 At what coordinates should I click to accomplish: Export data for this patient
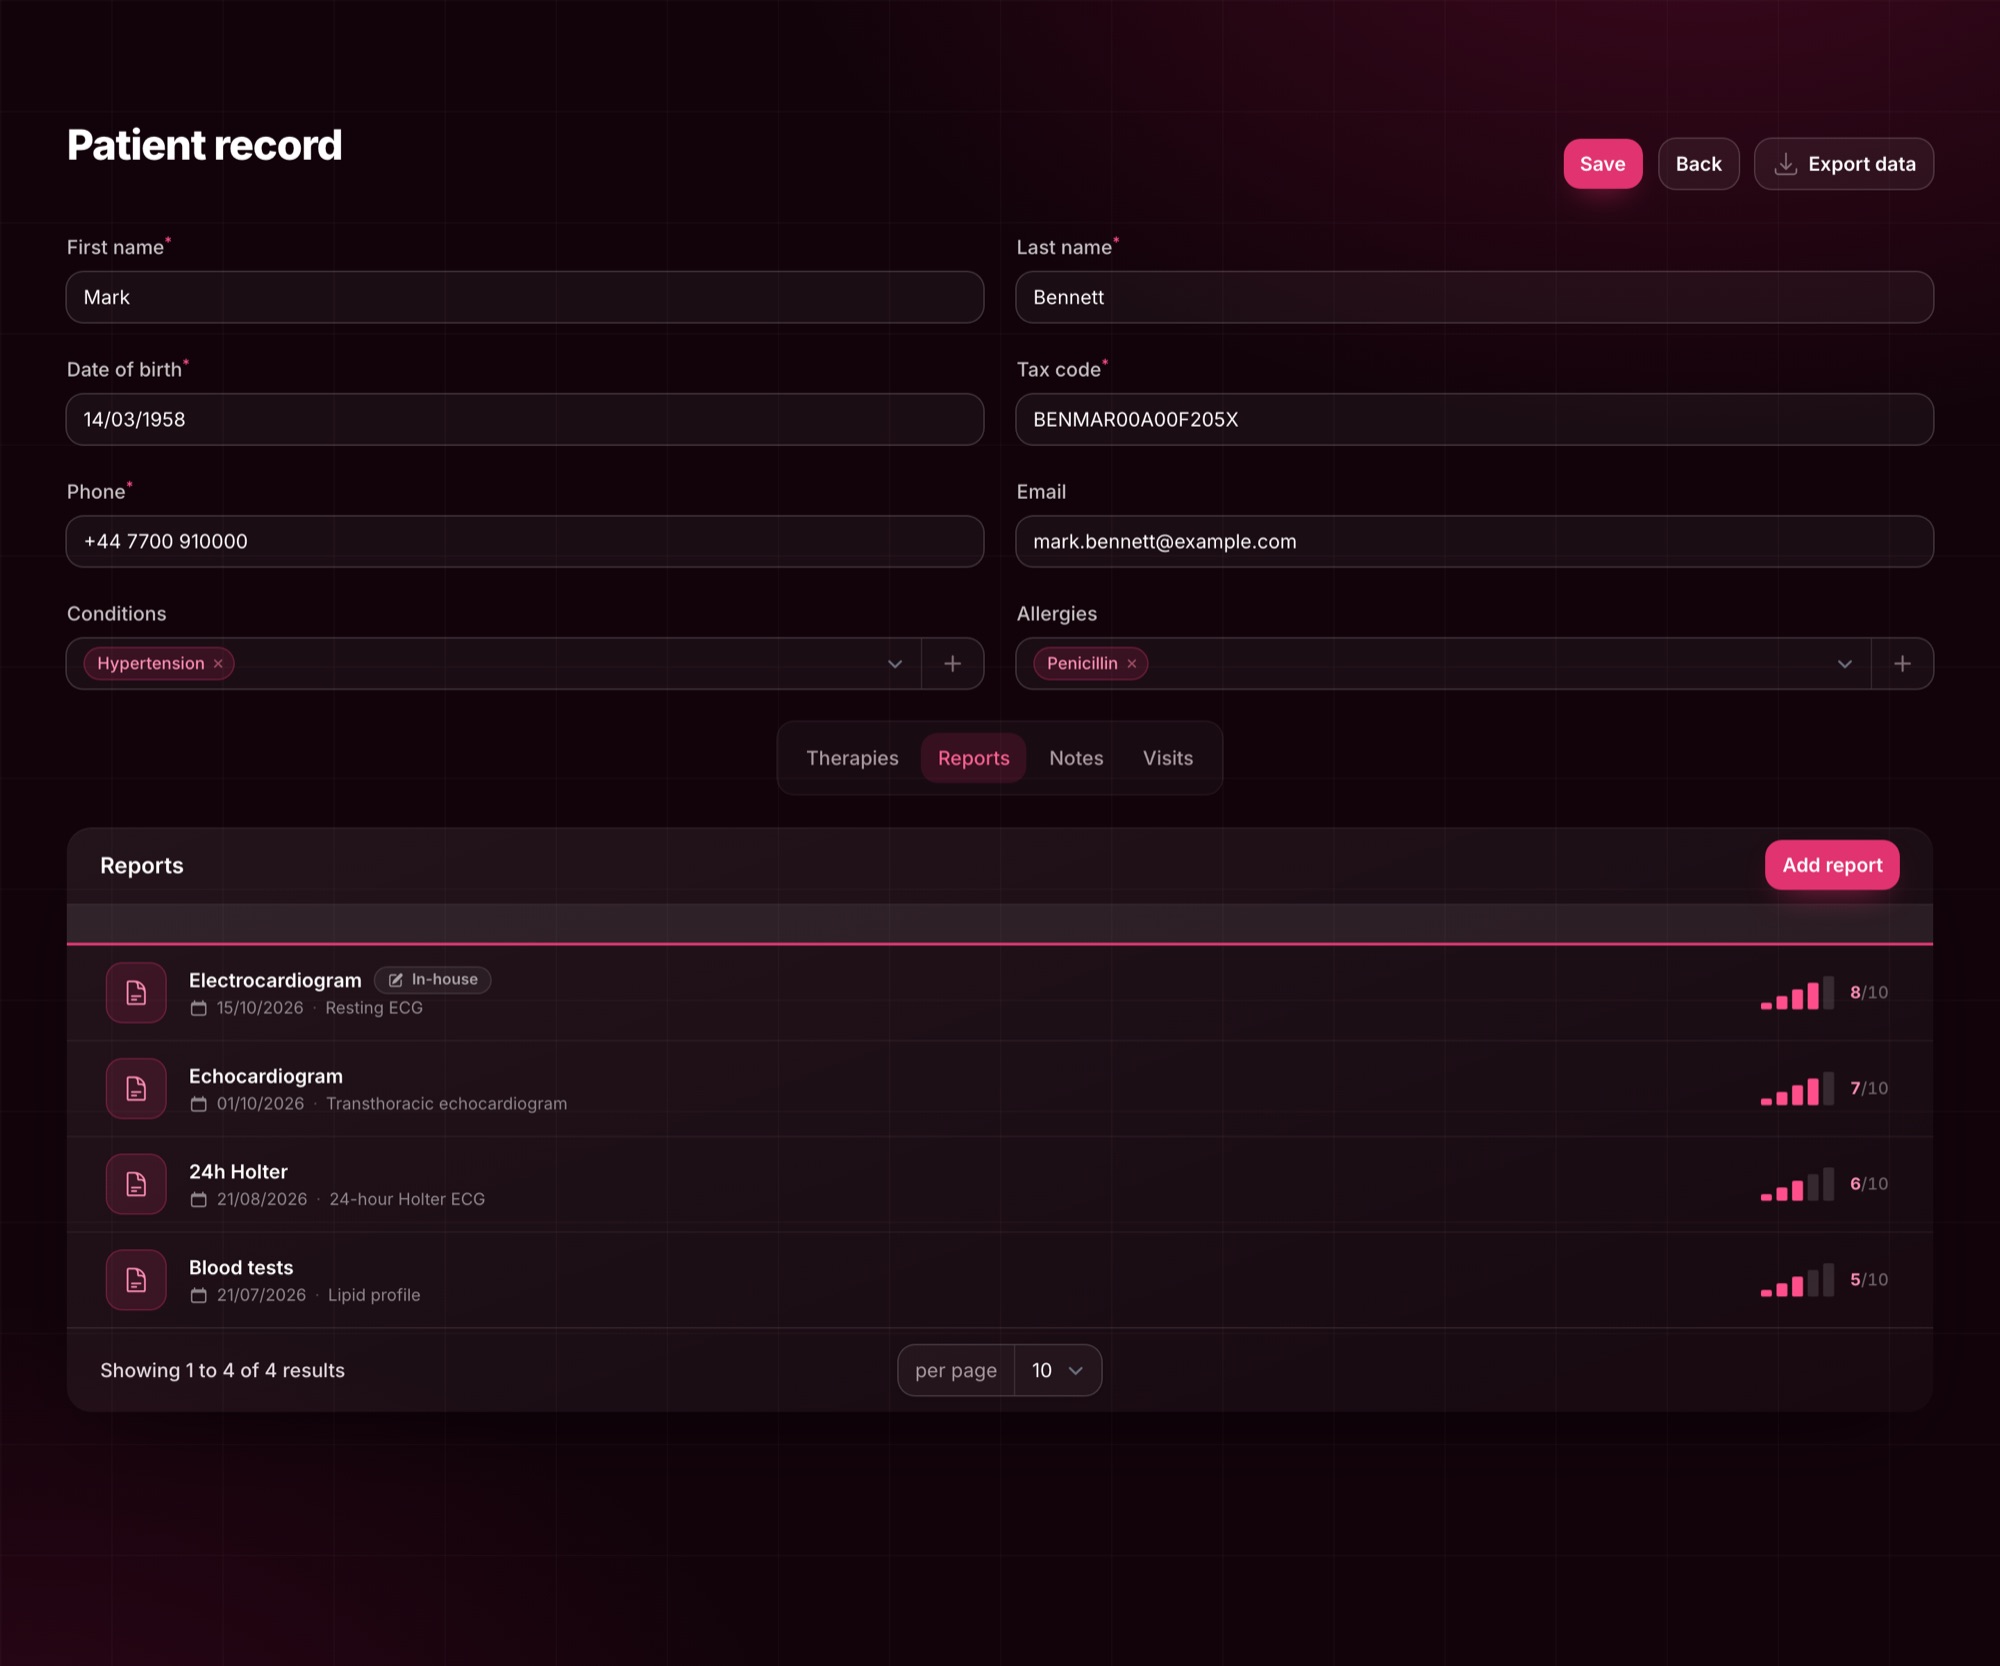(x=1844, y=164)
